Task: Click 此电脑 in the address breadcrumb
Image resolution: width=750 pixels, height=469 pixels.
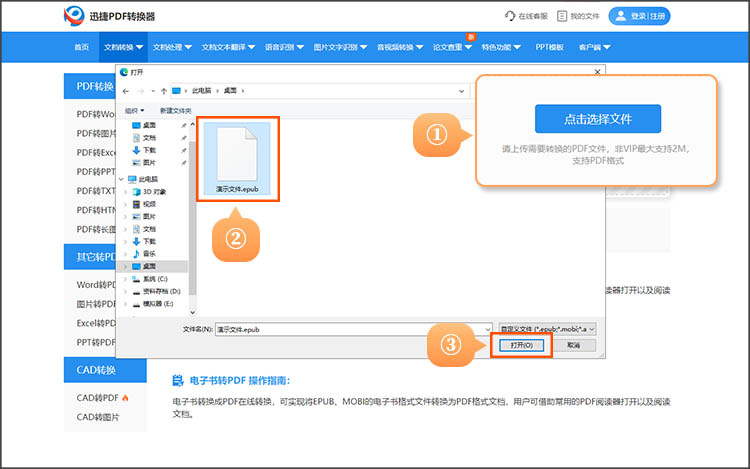Action: point(201,90)
